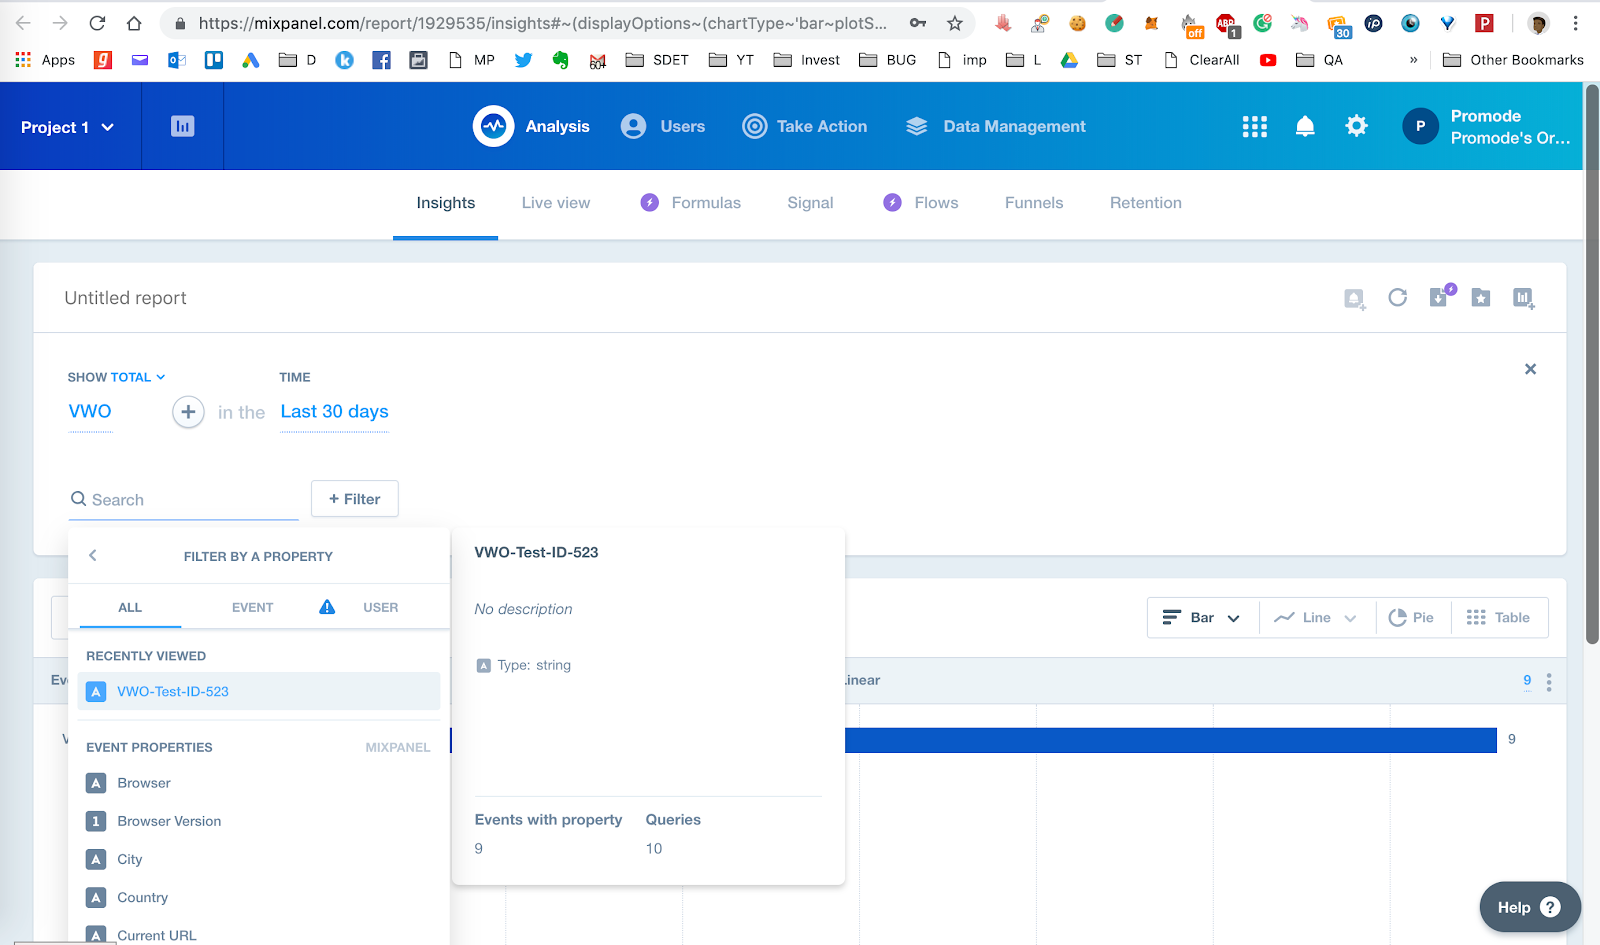Open the Last 30 days time picker
The height and width of the screenshot is (945, 1600).
[x=334, y=412]
